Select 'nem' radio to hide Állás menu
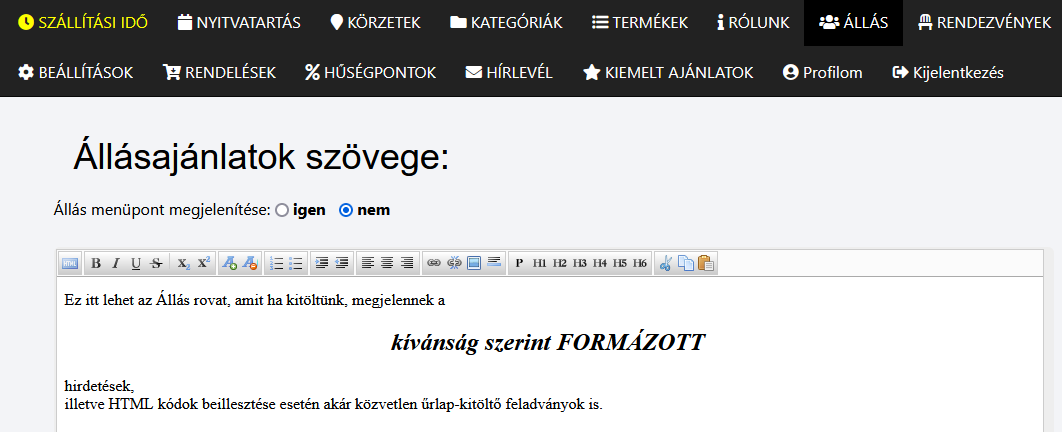 pos(346,211)
